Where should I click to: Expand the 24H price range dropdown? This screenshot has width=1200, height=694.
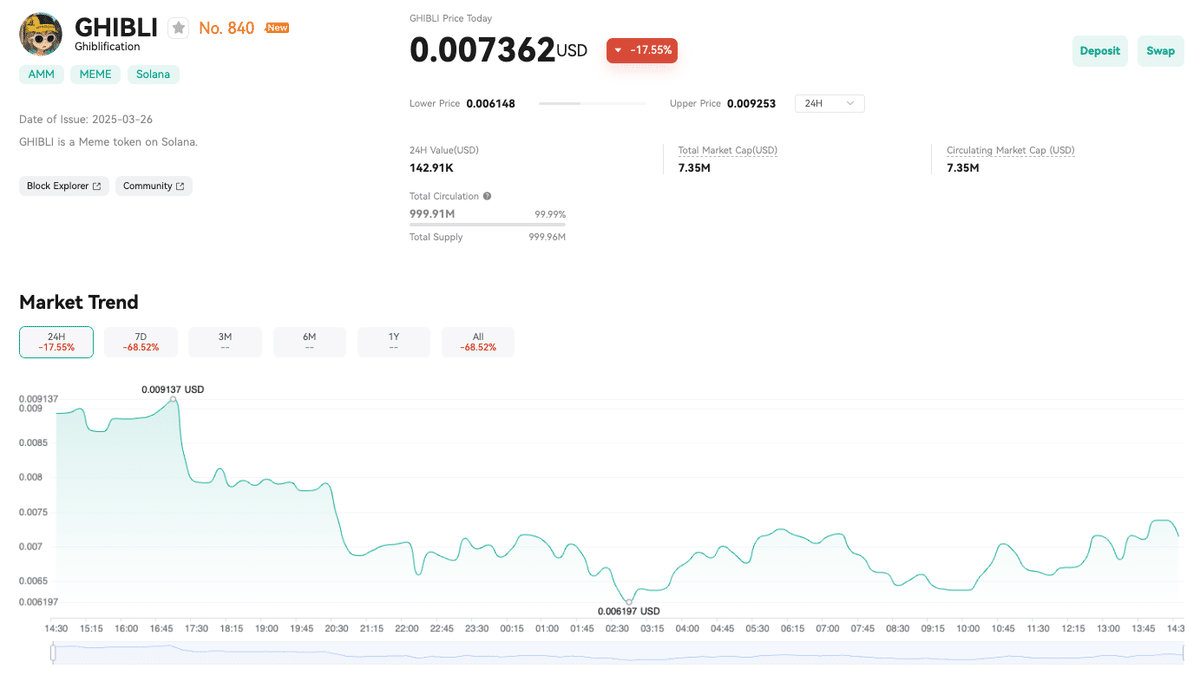(x=829, y=103)
